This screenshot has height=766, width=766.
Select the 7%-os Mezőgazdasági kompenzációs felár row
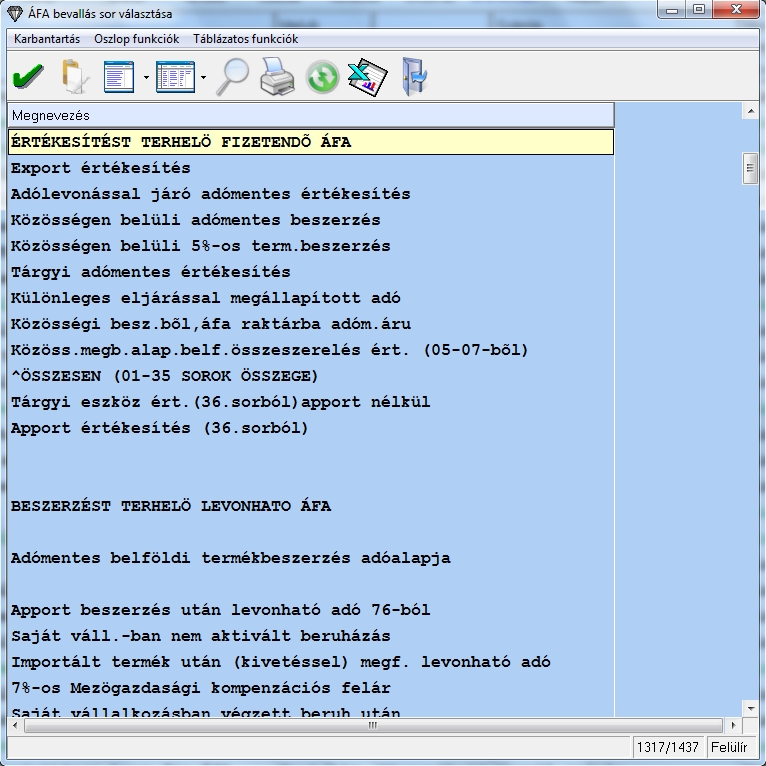pos(201,688)
